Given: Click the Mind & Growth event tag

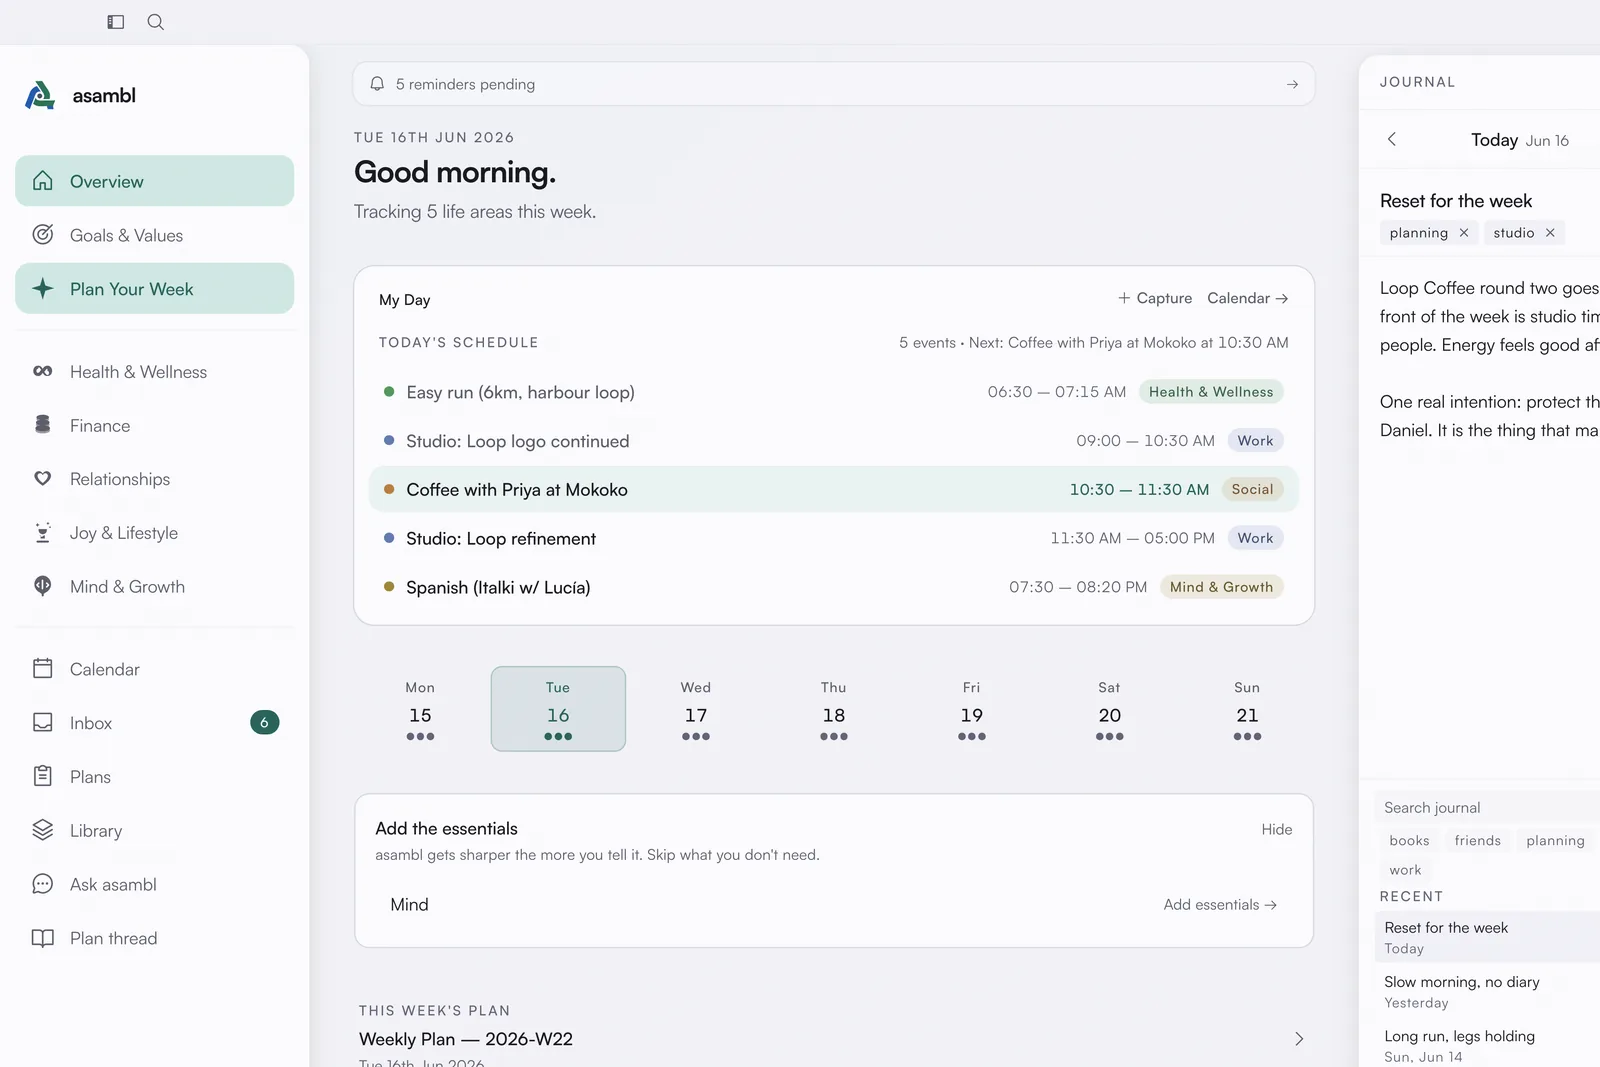Looking at the screenshot, I should point(1221,587).
